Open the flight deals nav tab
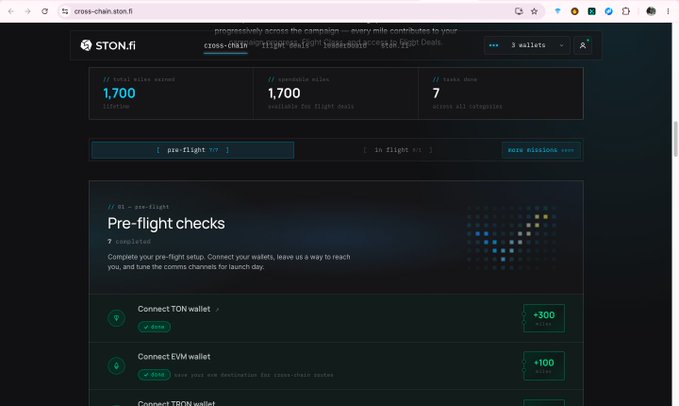This screenshot has height=406, width=679. [x=285, y=45]
